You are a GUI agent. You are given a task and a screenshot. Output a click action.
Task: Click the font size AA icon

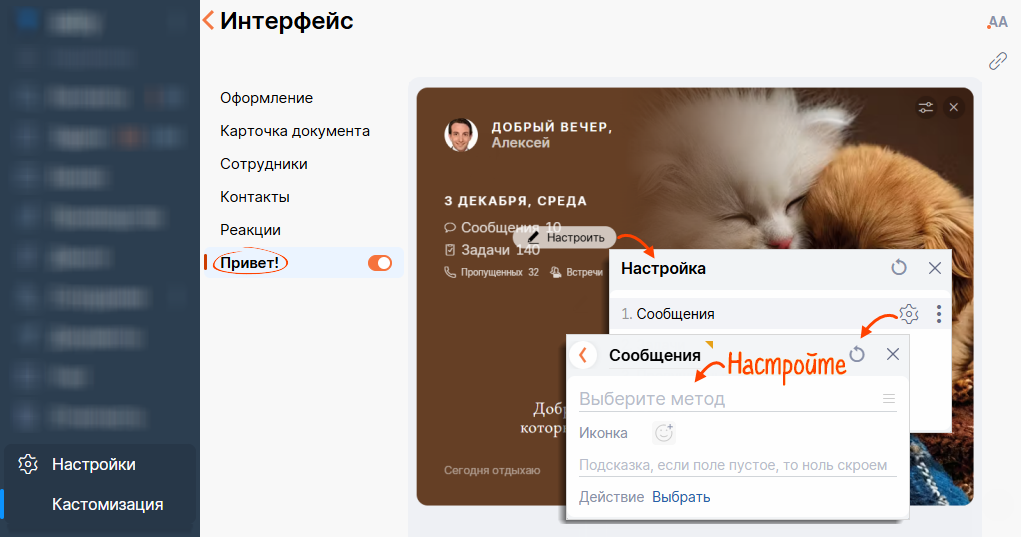[x=998, y=23]
